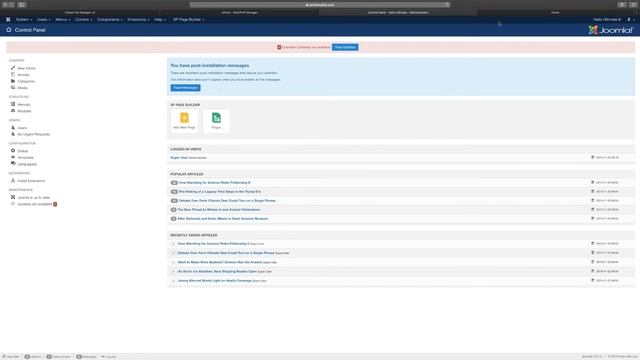Click the Install Extensions icon
The width and height of the screenshot is (640, 360).
13,181
